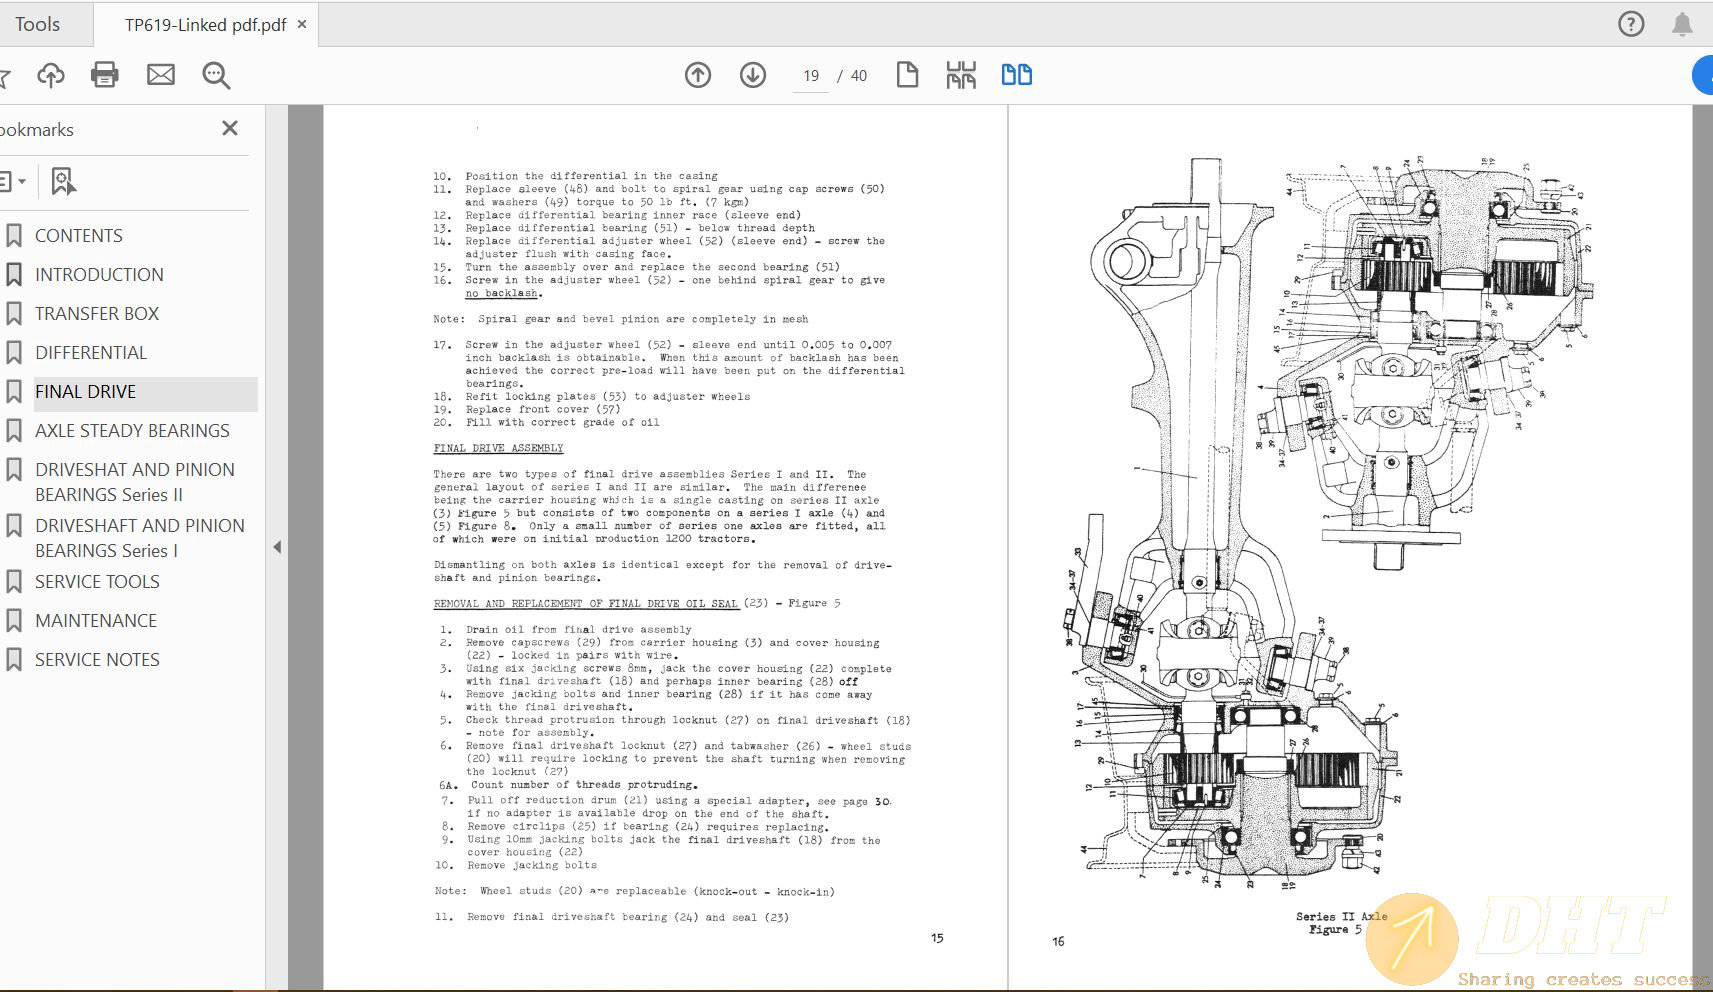Send file by email envelope icon
The height and width of the screenshot is (992, 1713).
160,75
